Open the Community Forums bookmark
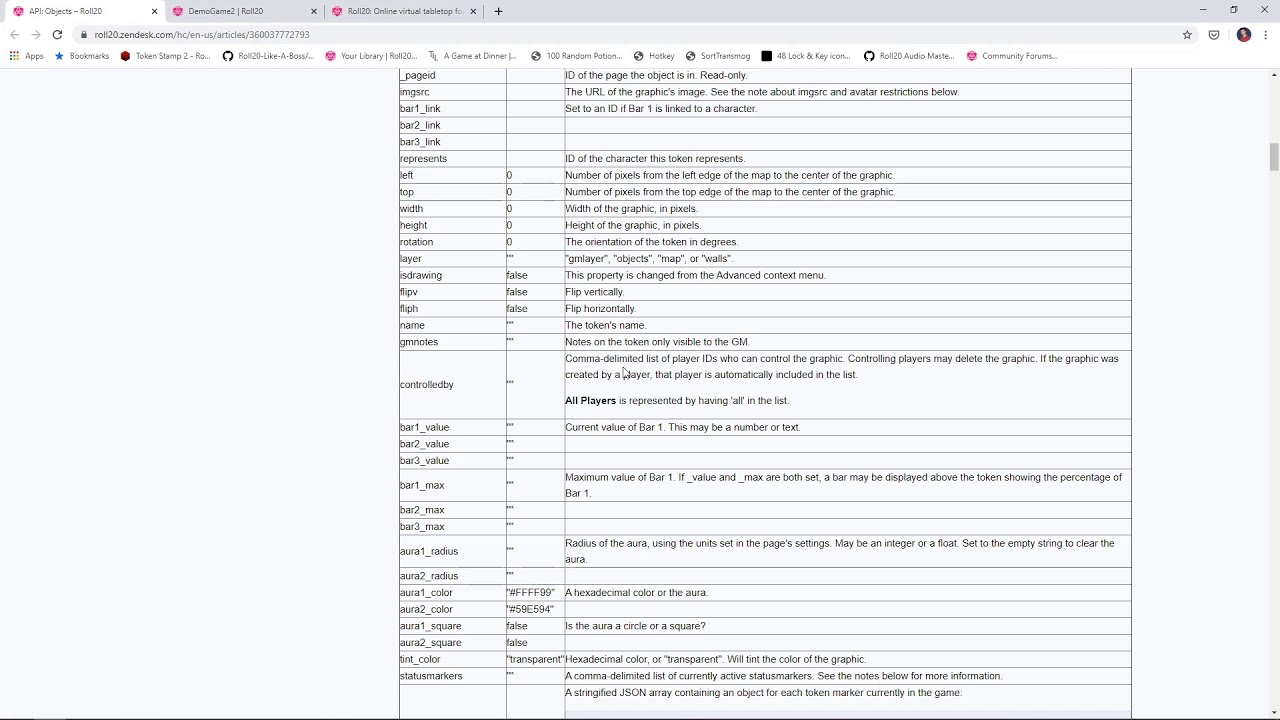 (x=1011, y=56)
